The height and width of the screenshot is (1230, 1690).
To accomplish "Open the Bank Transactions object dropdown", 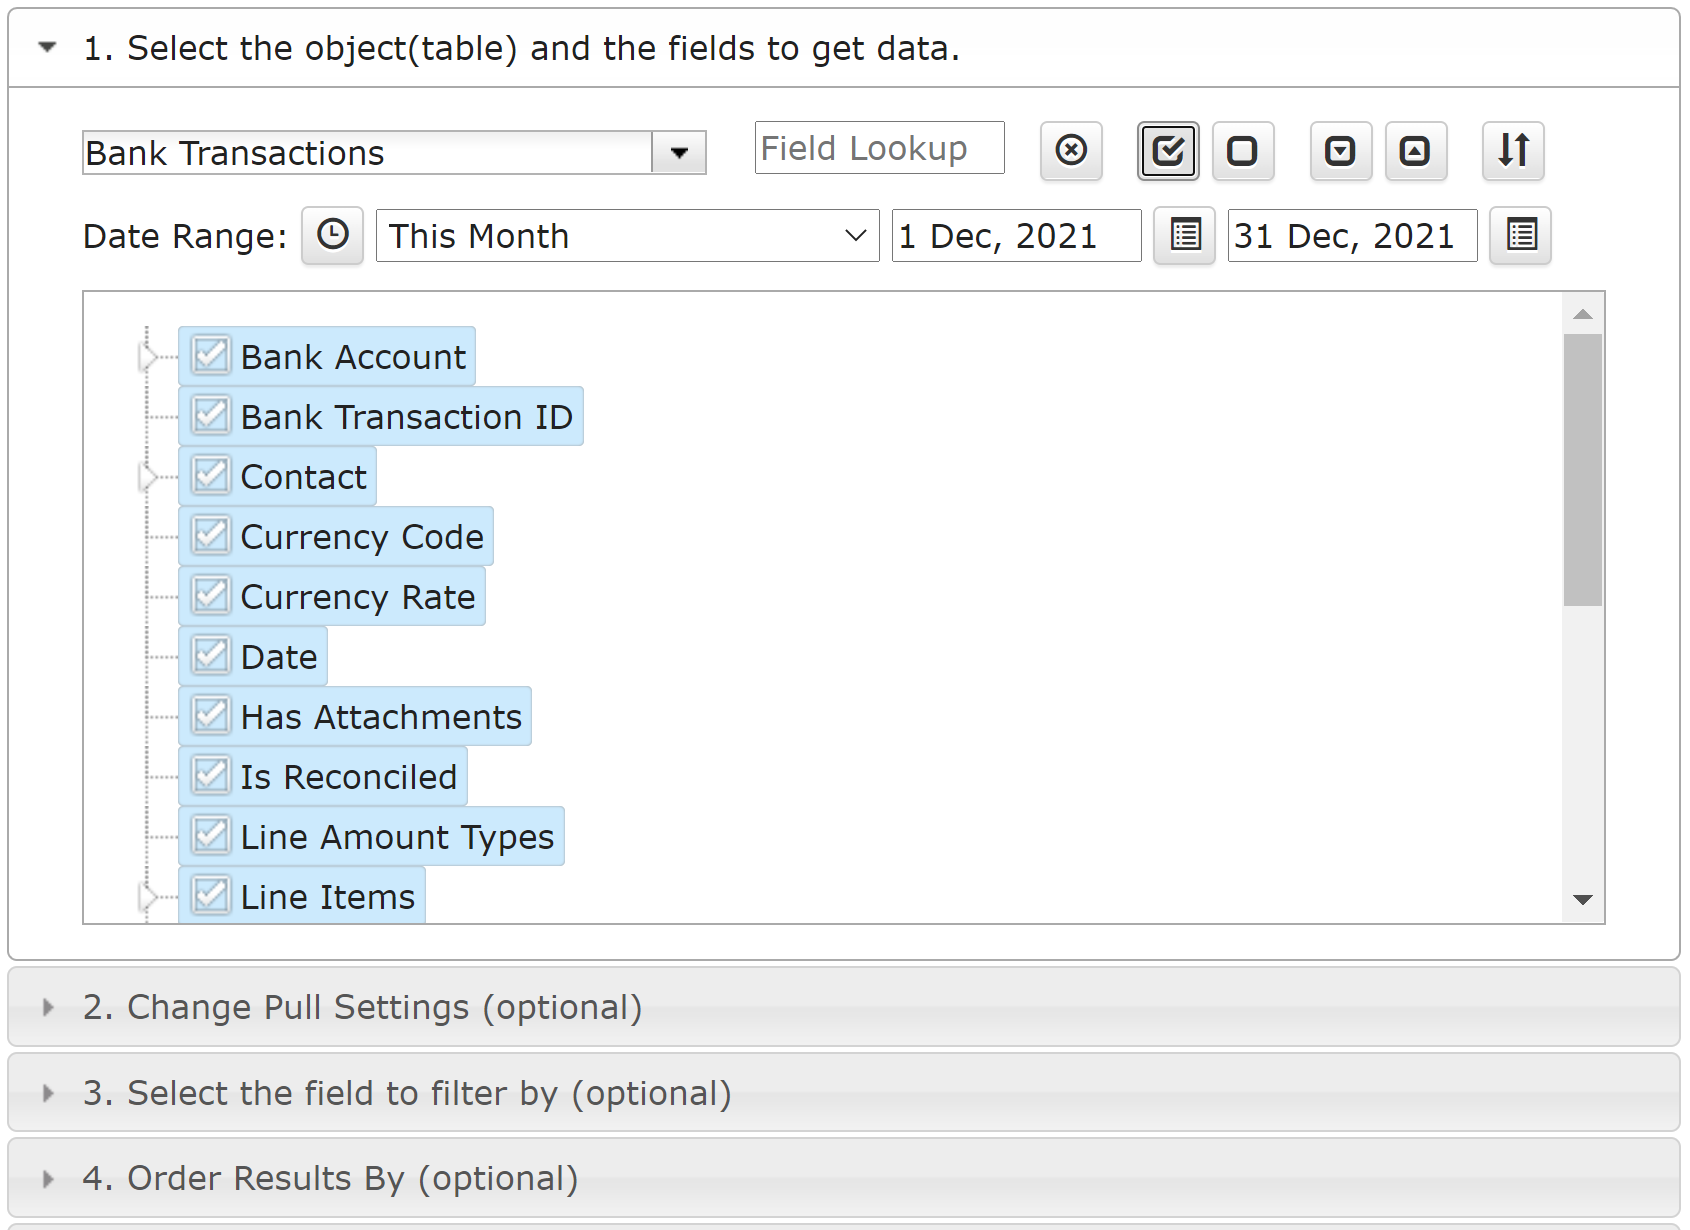I will [x=679, y=153].
